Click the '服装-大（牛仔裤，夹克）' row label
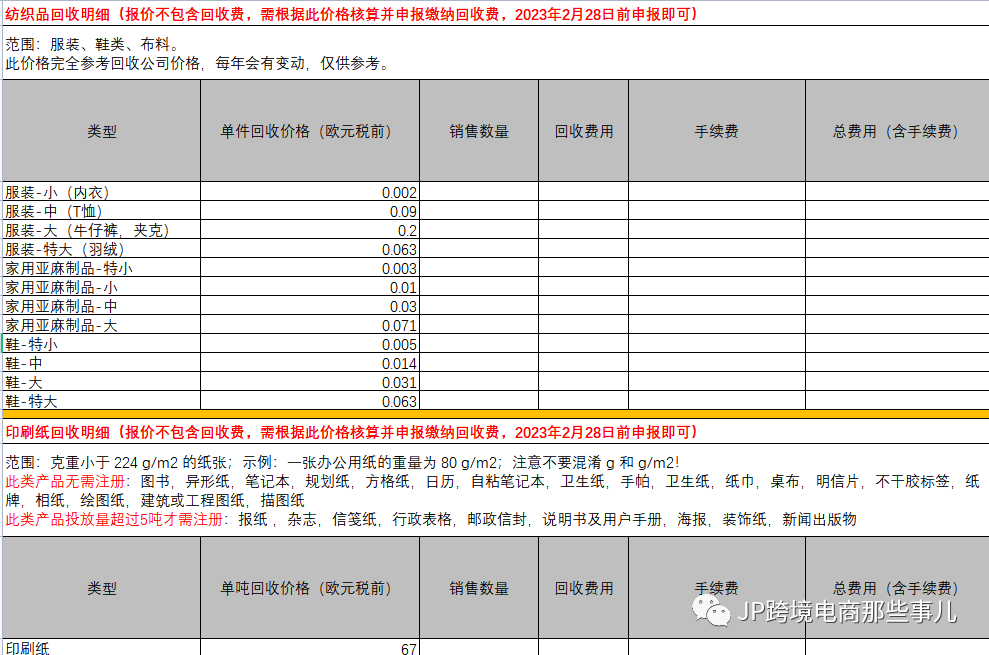This screenshot has width=989, height=655. 88,230
